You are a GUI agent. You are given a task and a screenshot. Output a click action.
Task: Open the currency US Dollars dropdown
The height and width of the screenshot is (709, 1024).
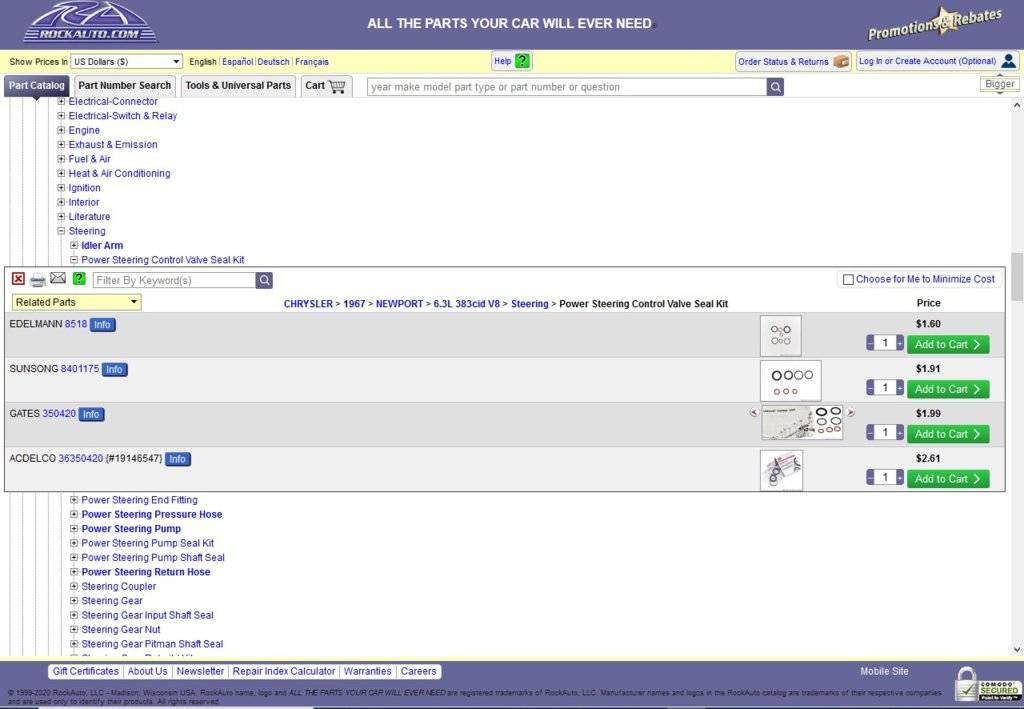coord(127,62)
